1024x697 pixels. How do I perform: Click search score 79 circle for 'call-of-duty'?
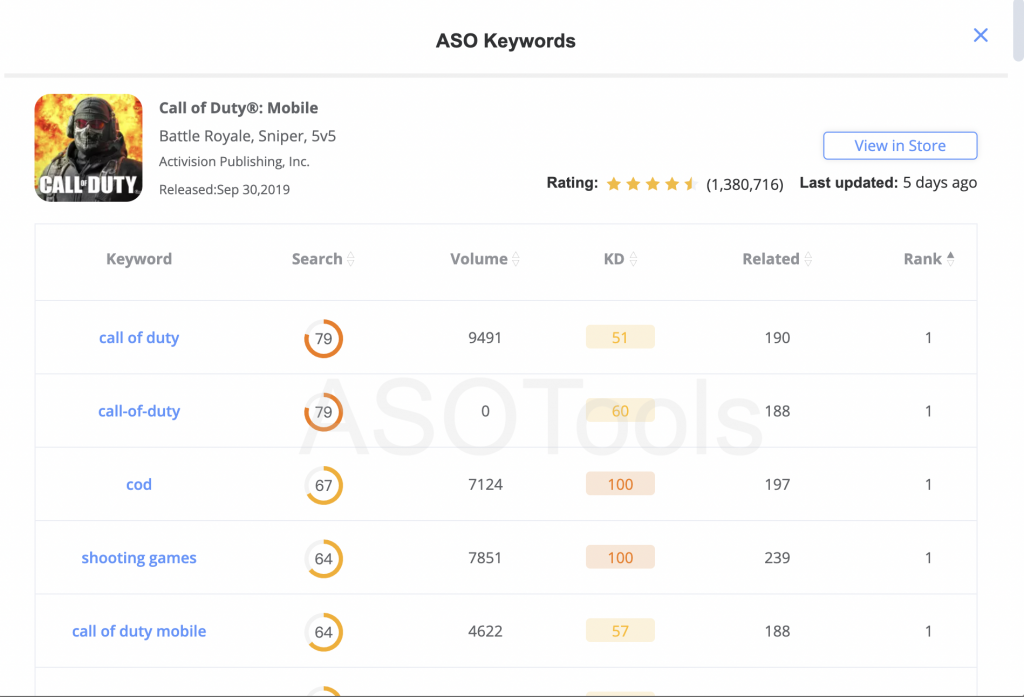coord(323,412)
